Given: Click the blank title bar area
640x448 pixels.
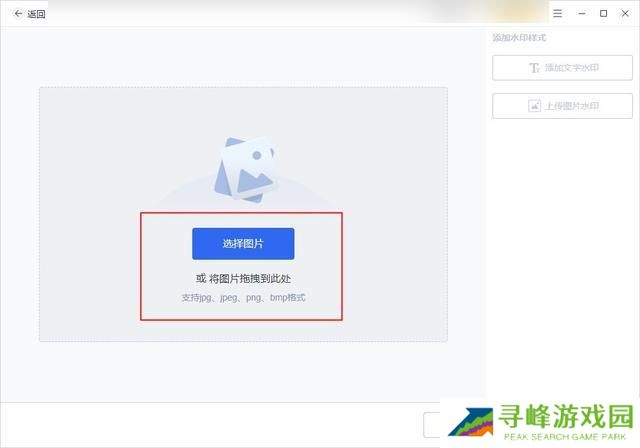Looking at the screenshot, I should (x=300, y=13).
